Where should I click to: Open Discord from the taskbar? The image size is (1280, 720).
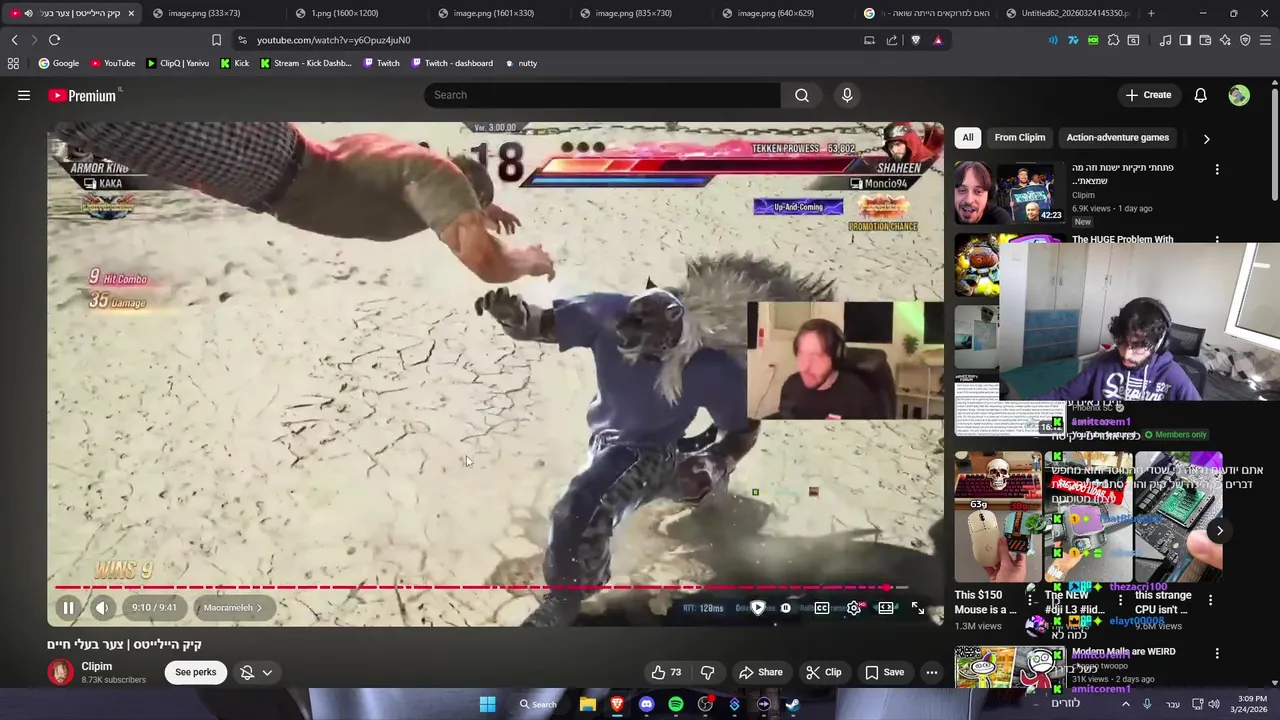coord(646,704)
